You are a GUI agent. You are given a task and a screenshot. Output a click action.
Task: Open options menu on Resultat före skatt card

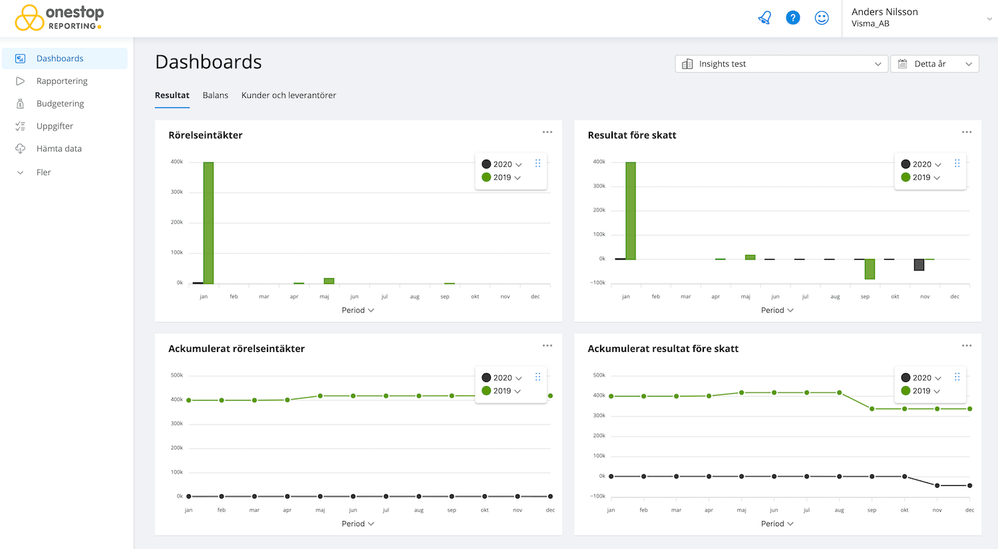pos(967,132)
